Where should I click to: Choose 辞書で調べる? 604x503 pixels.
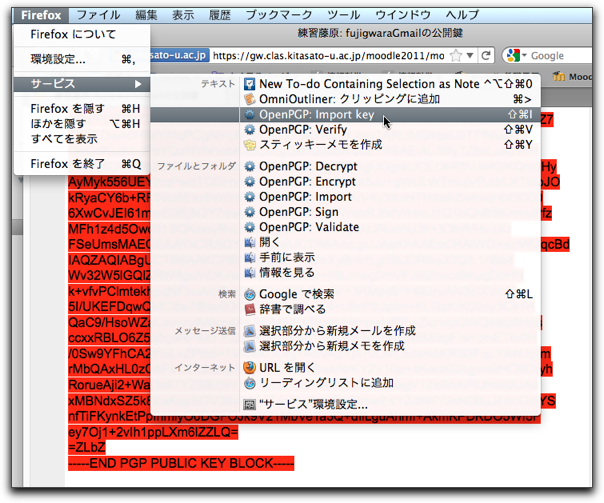[x=390, y=309]
